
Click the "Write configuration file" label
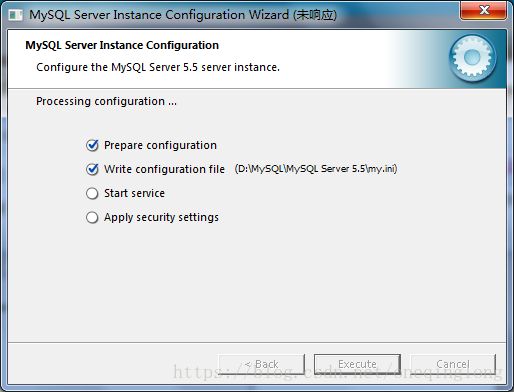click(164, 169)
